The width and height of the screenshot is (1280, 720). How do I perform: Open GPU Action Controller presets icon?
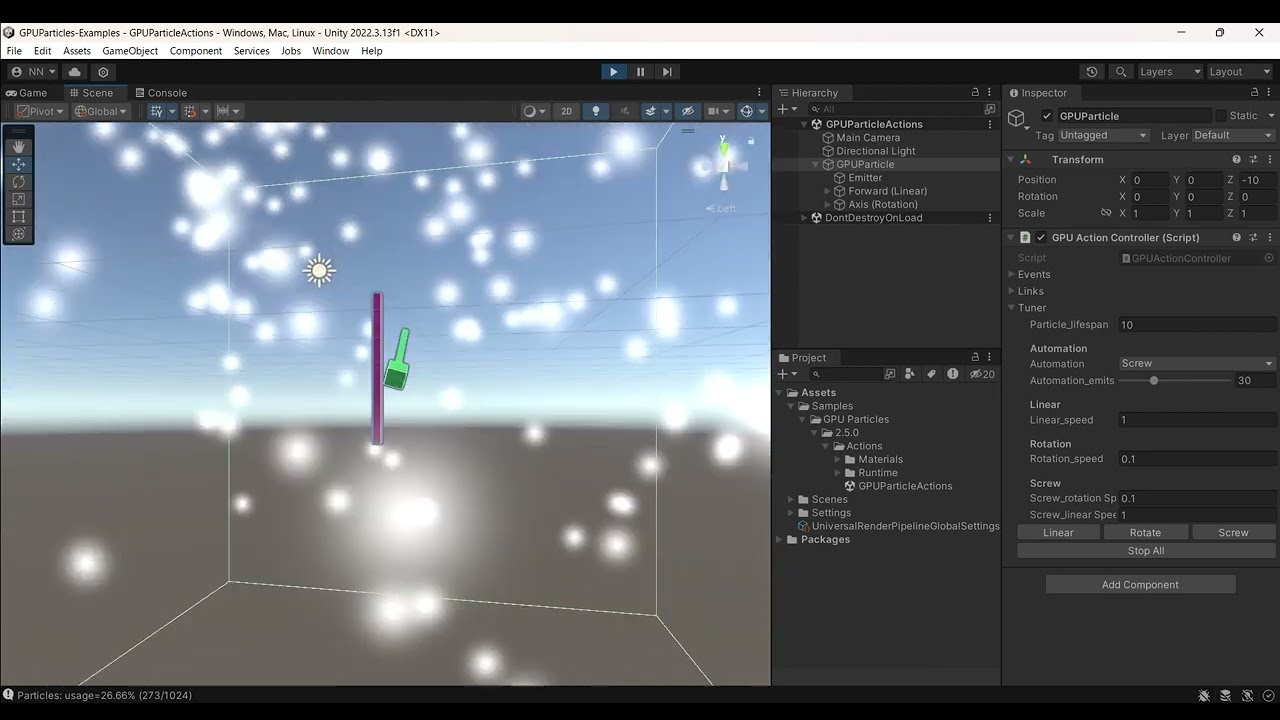pyautogui.click(x=1254, y=237)
